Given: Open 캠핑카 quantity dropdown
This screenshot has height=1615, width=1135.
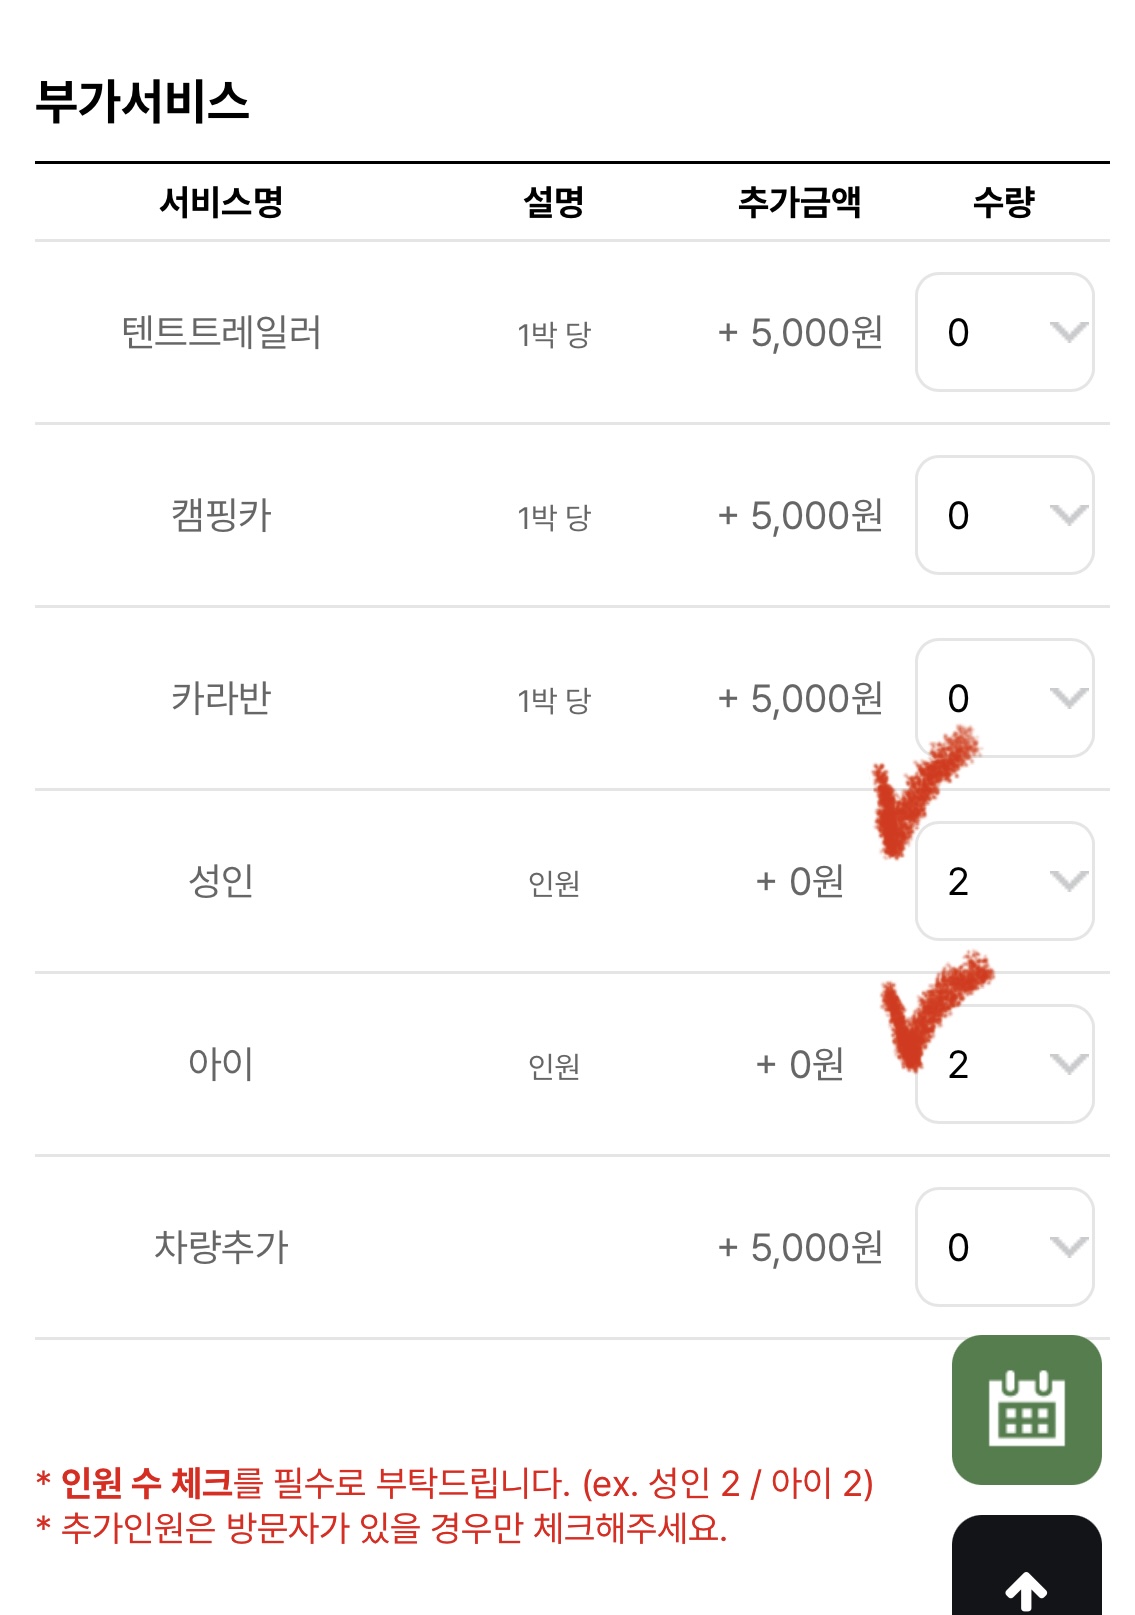Looking at the screenshot, I should (x=1004, y=515).
